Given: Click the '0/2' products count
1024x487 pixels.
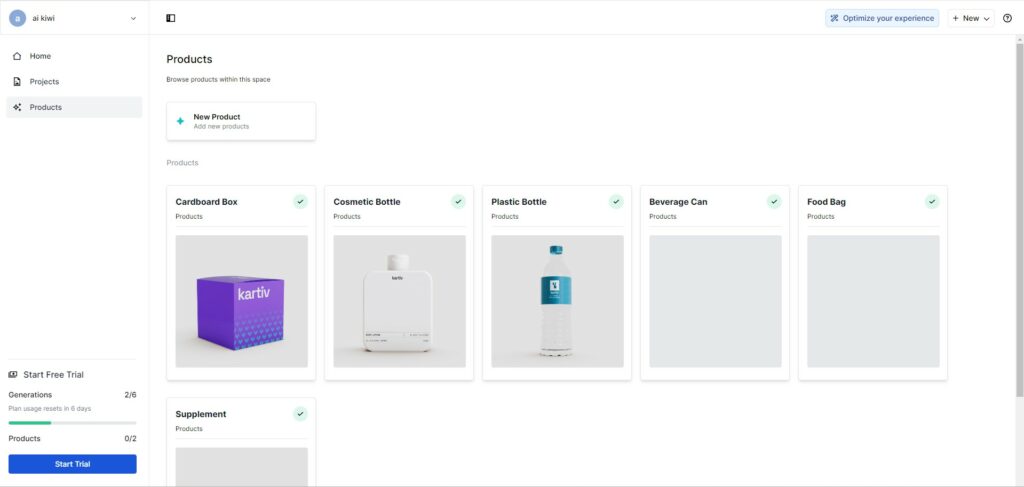Looking at the screenshot, I should (131, 439).
